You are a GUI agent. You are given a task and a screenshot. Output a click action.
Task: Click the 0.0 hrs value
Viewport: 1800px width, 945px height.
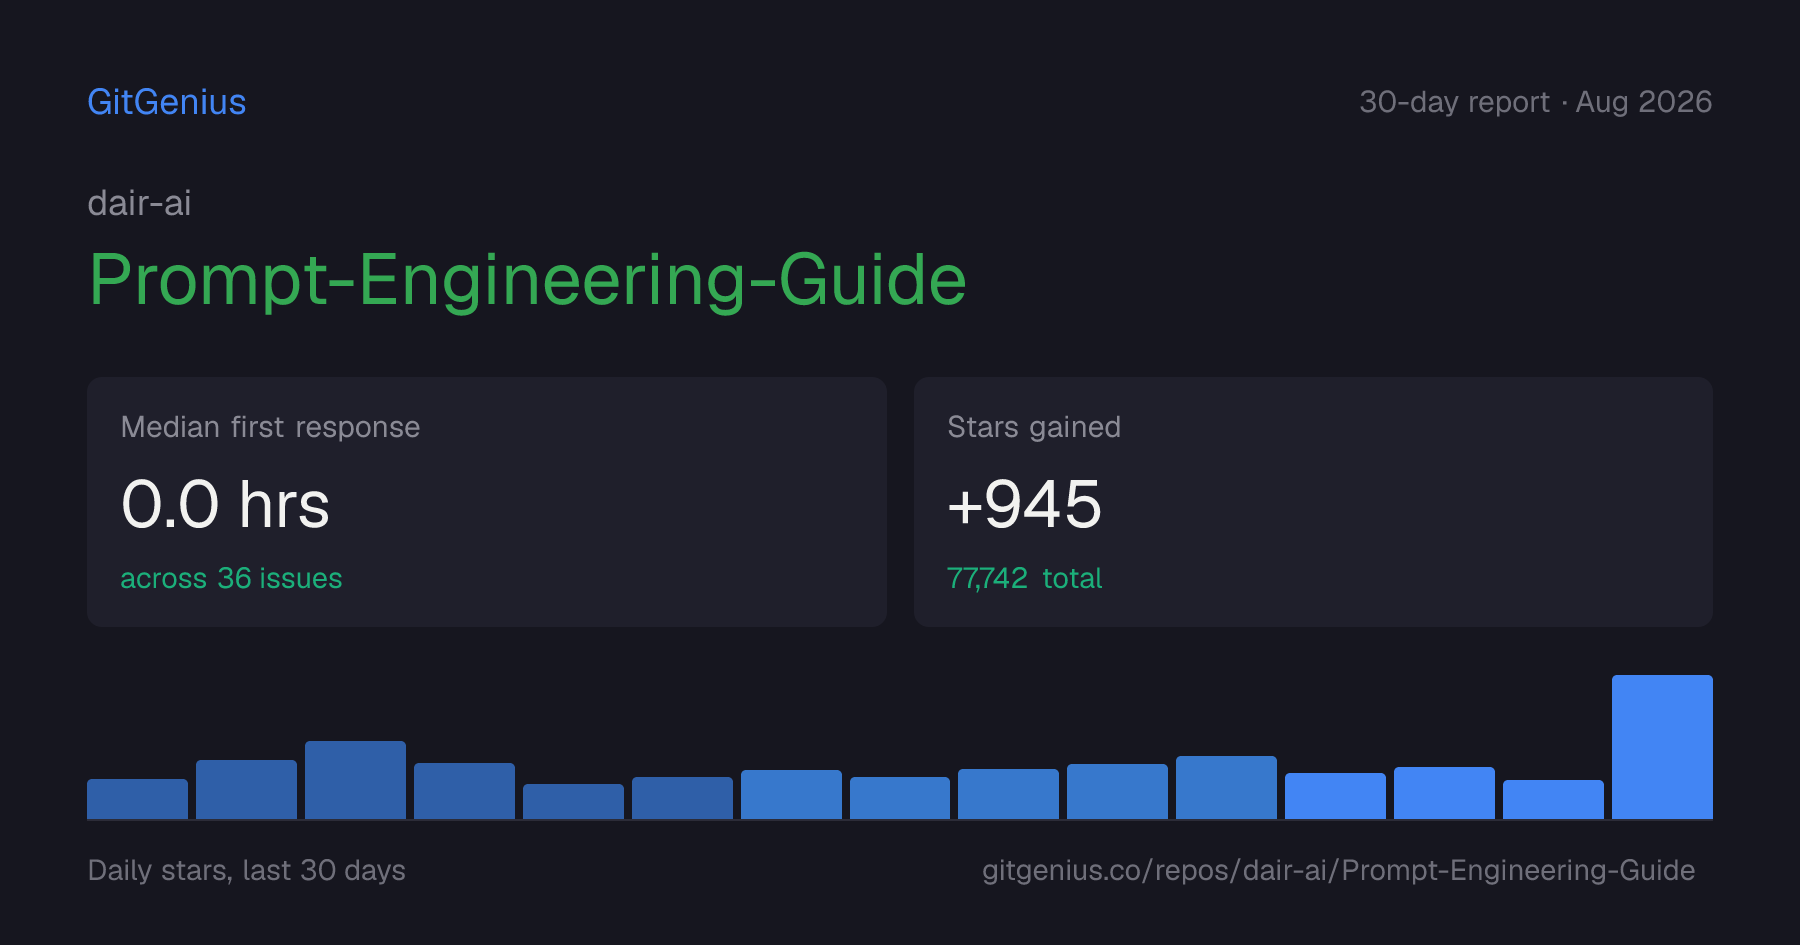(225, 504)
